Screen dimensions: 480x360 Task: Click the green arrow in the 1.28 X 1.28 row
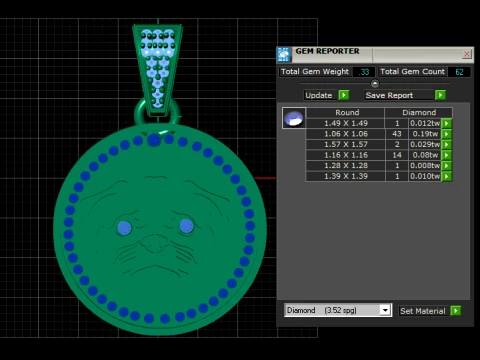tap(447, 166)
